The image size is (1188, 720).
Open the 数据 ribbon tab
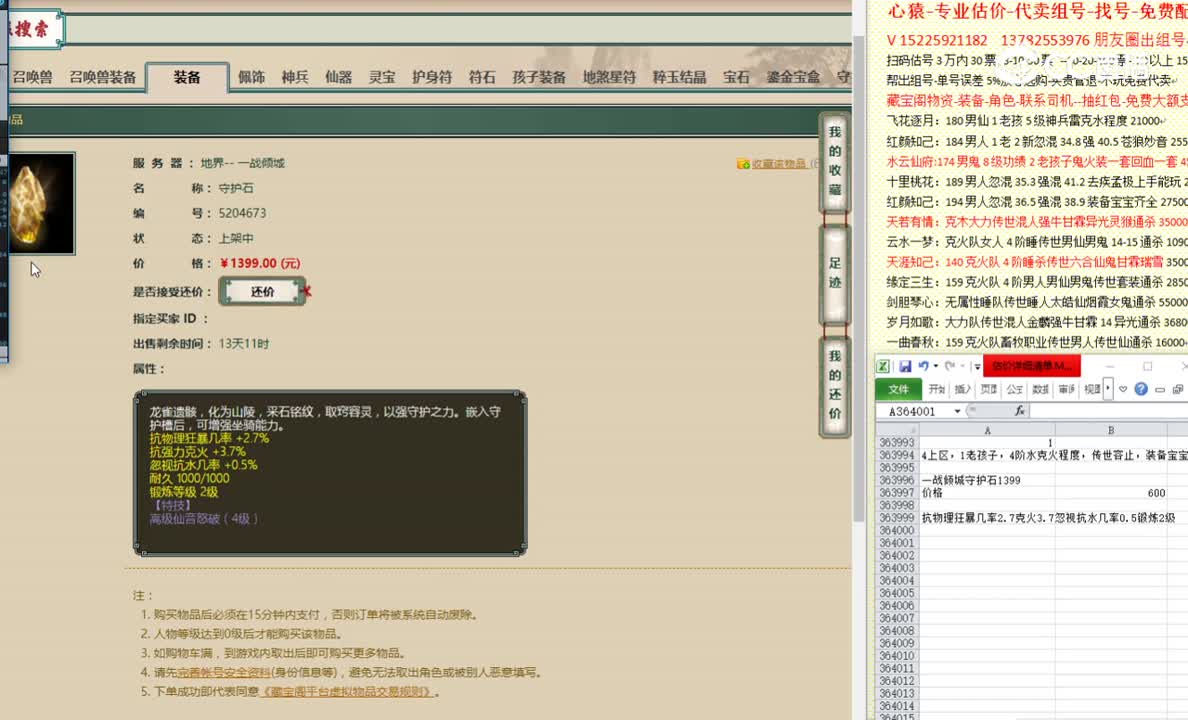(x=1040, y=389)
